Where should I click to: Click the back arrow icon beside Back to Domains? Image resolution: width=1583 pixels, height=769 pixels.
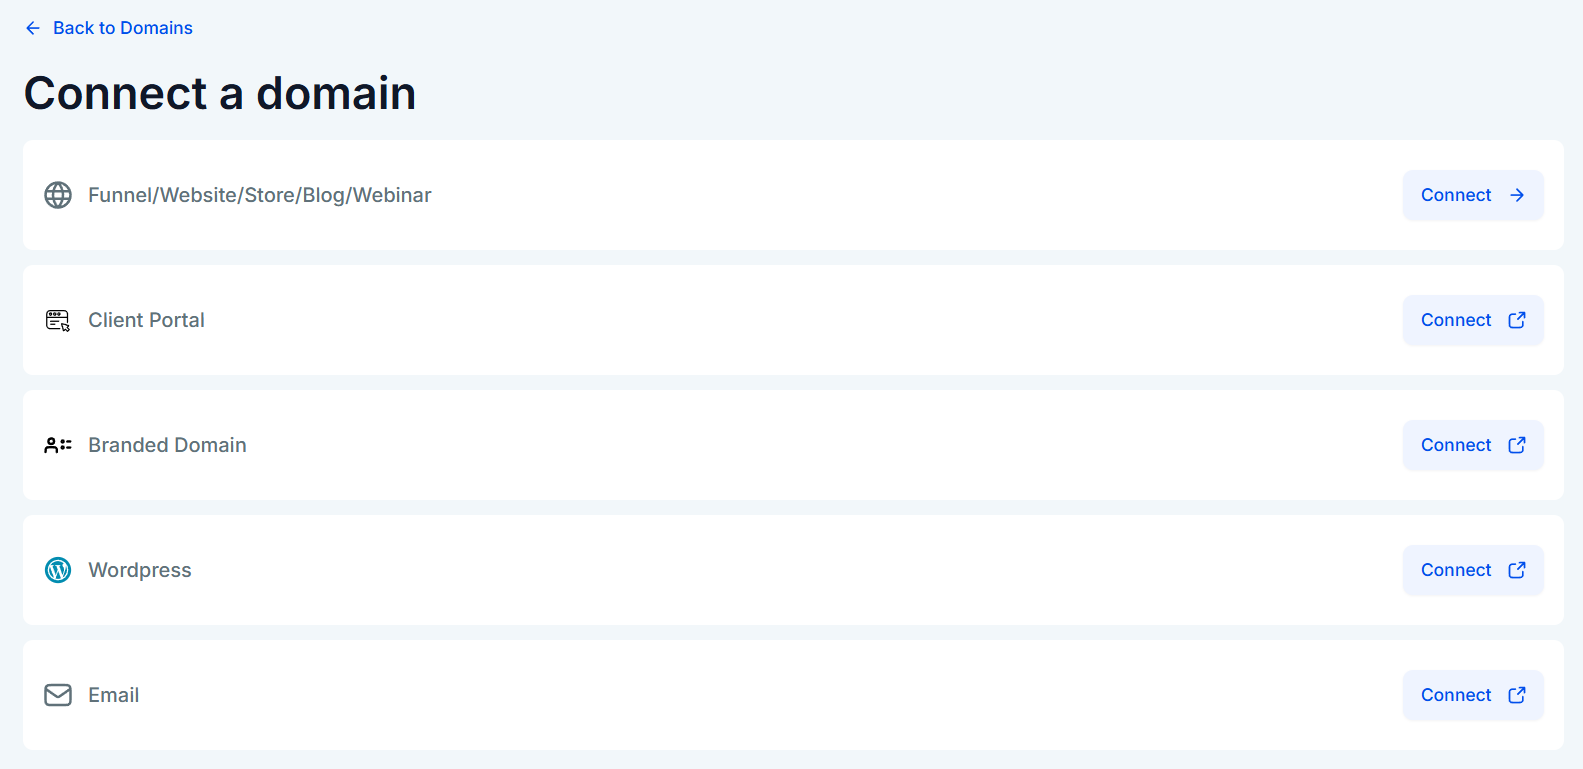click(x=33, y=28)
